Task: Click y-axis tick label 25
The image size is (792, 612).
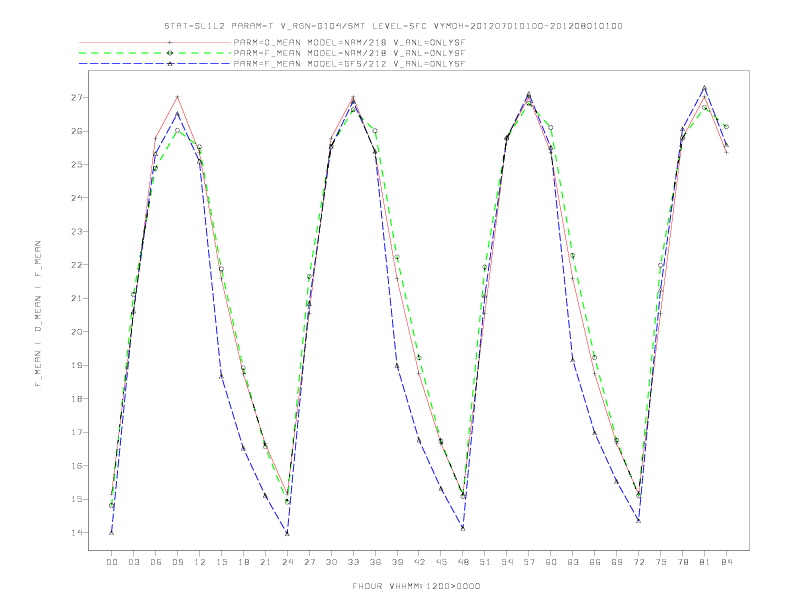Action: [77, 165]
